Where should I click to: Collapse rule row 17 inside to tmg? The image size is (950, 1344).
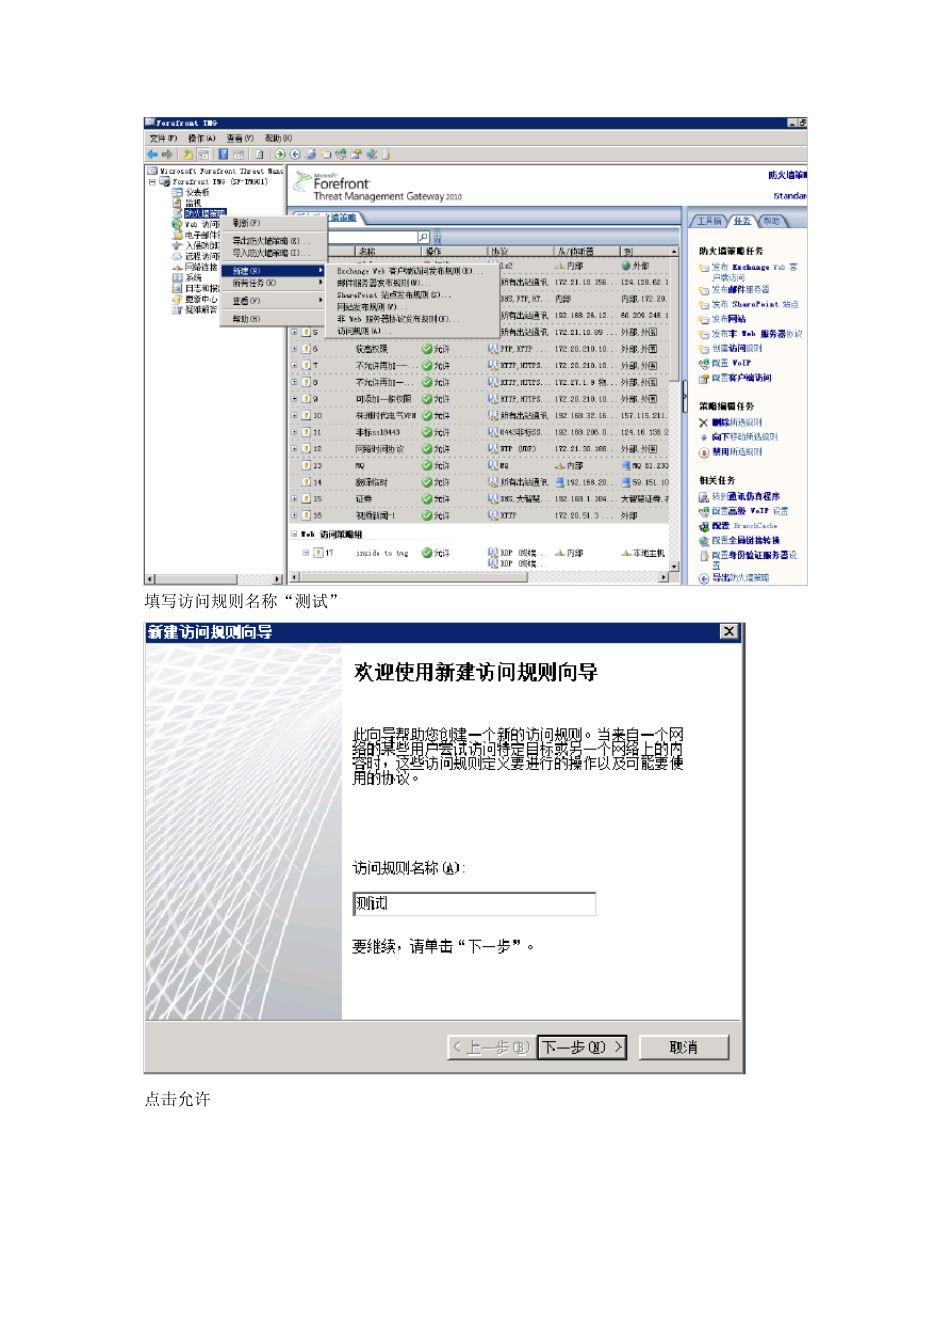click(306, 552)
